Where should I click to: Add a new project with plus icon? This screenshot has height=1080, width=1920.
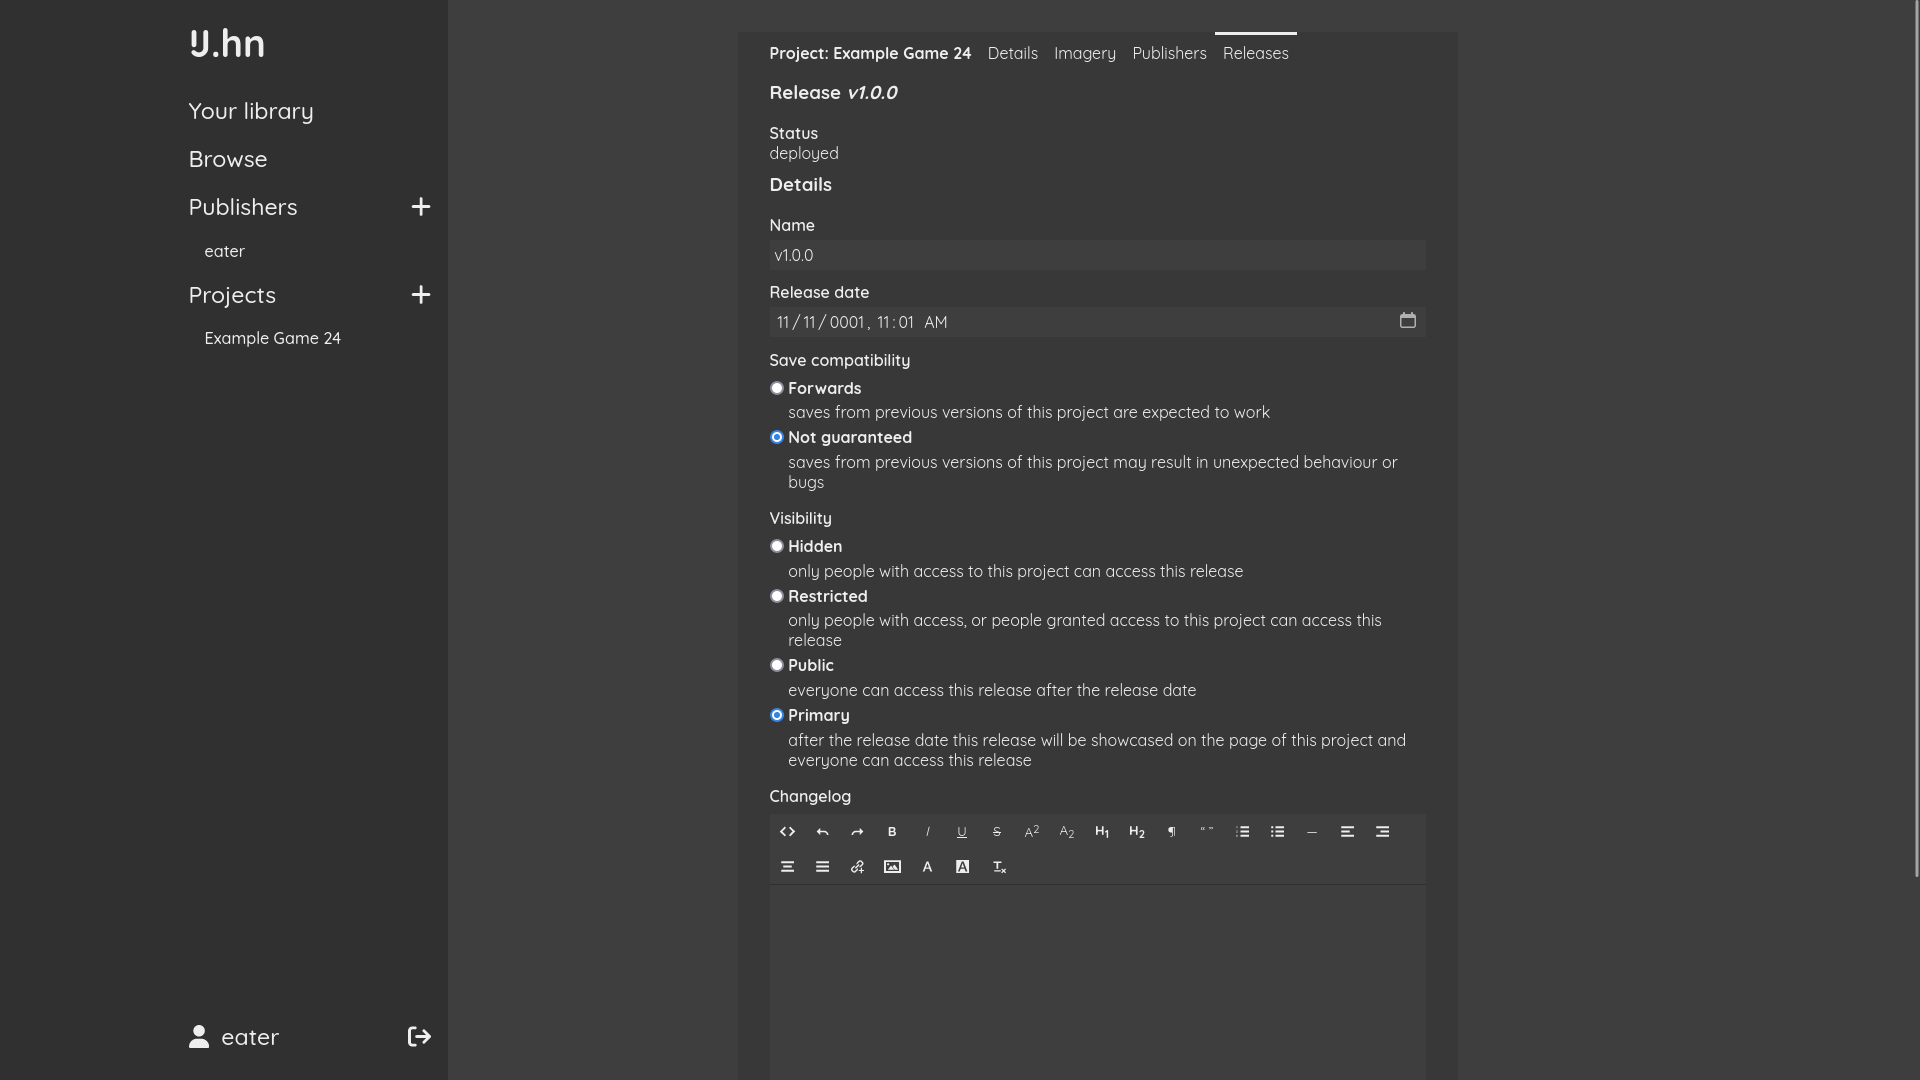click(x=421, y=295)
